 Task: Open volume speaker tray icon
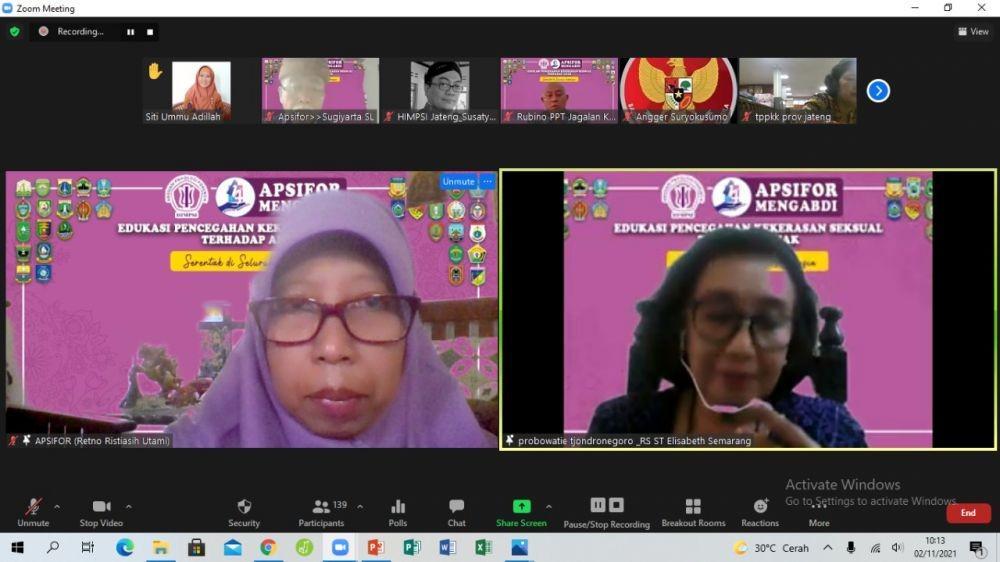coord(897,547)
